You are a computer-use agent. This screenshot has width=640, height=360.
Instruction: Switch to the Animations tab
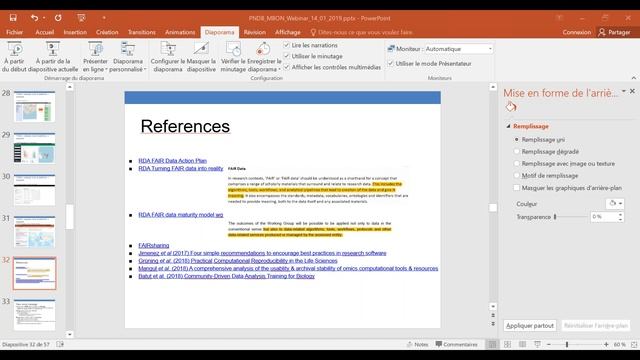point(180,32)
